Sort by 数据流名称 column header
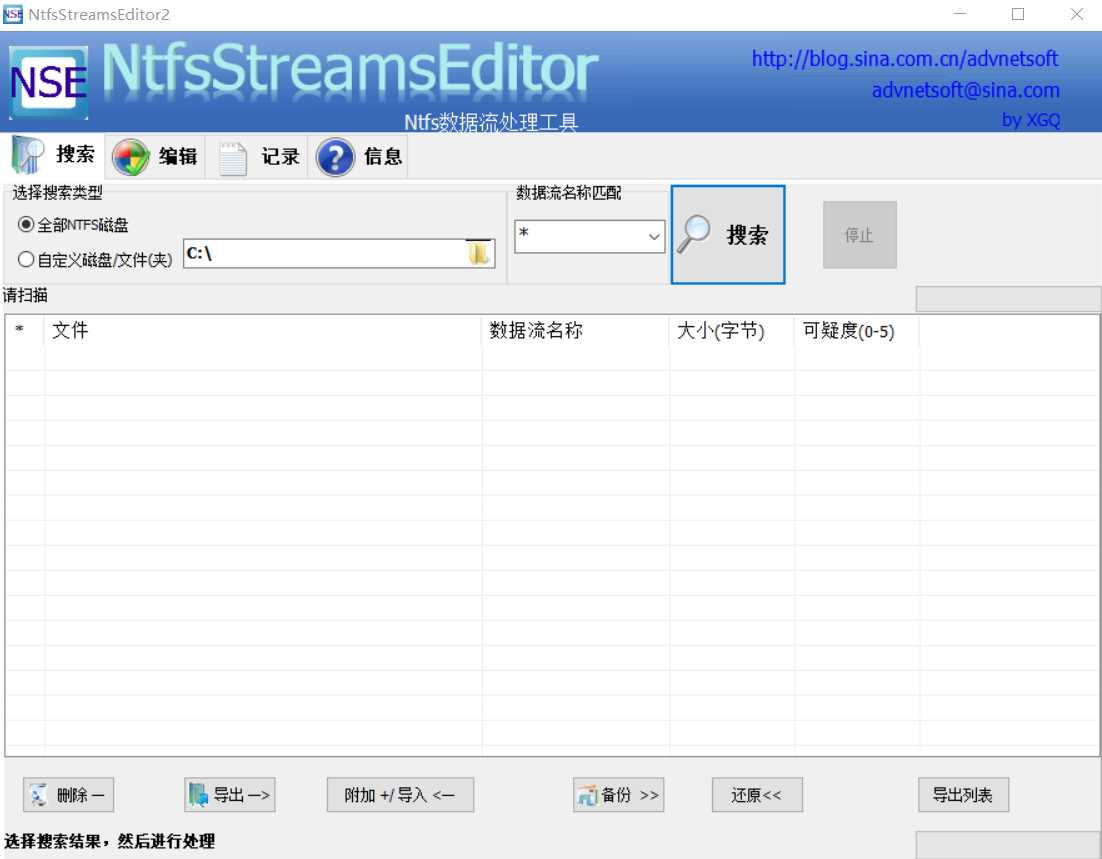This screenshot has height=859, width=1102. tap(576, 330)
